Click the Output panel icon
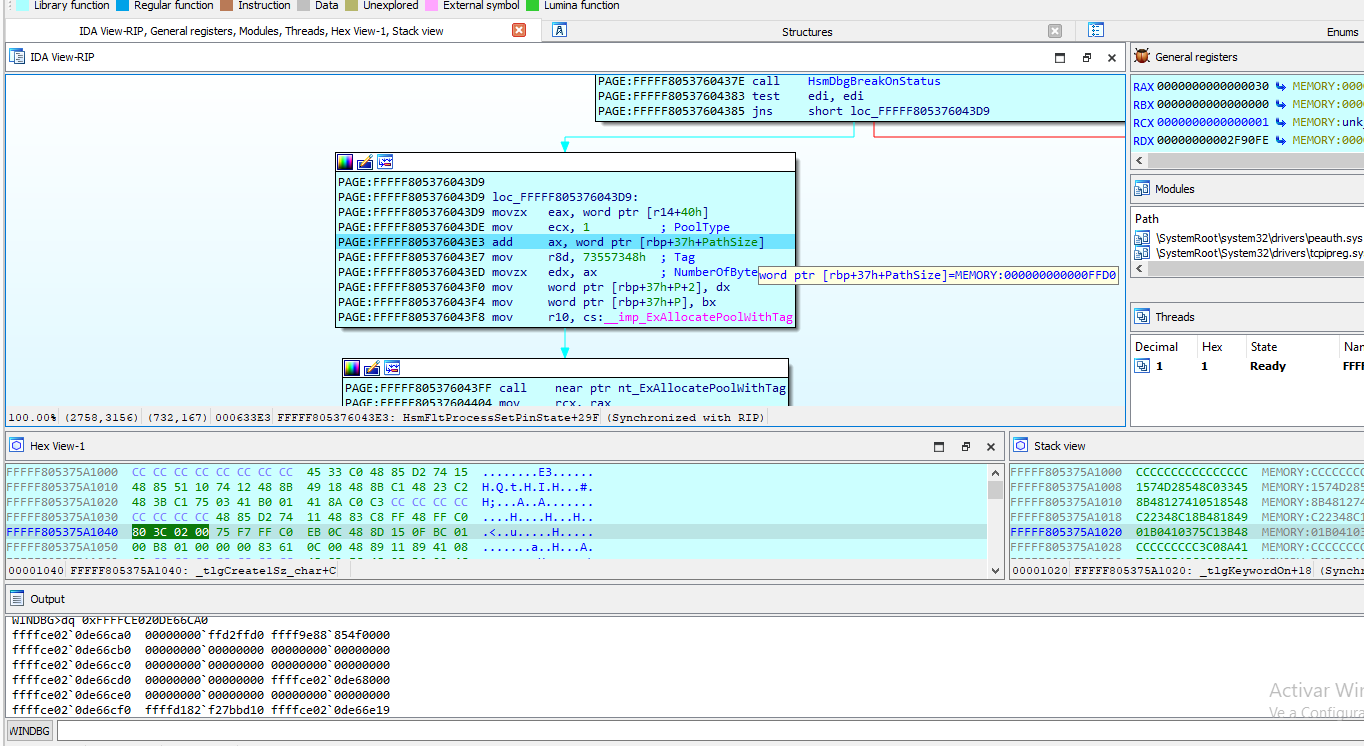 click(17, 599)
